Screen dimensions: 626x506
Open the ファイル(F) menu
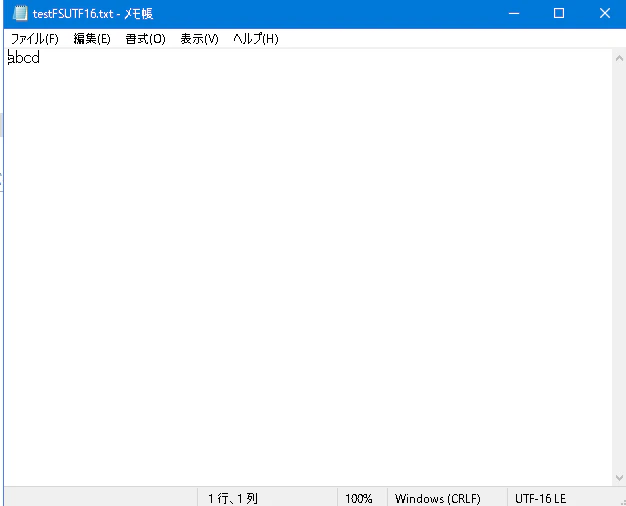34,39
